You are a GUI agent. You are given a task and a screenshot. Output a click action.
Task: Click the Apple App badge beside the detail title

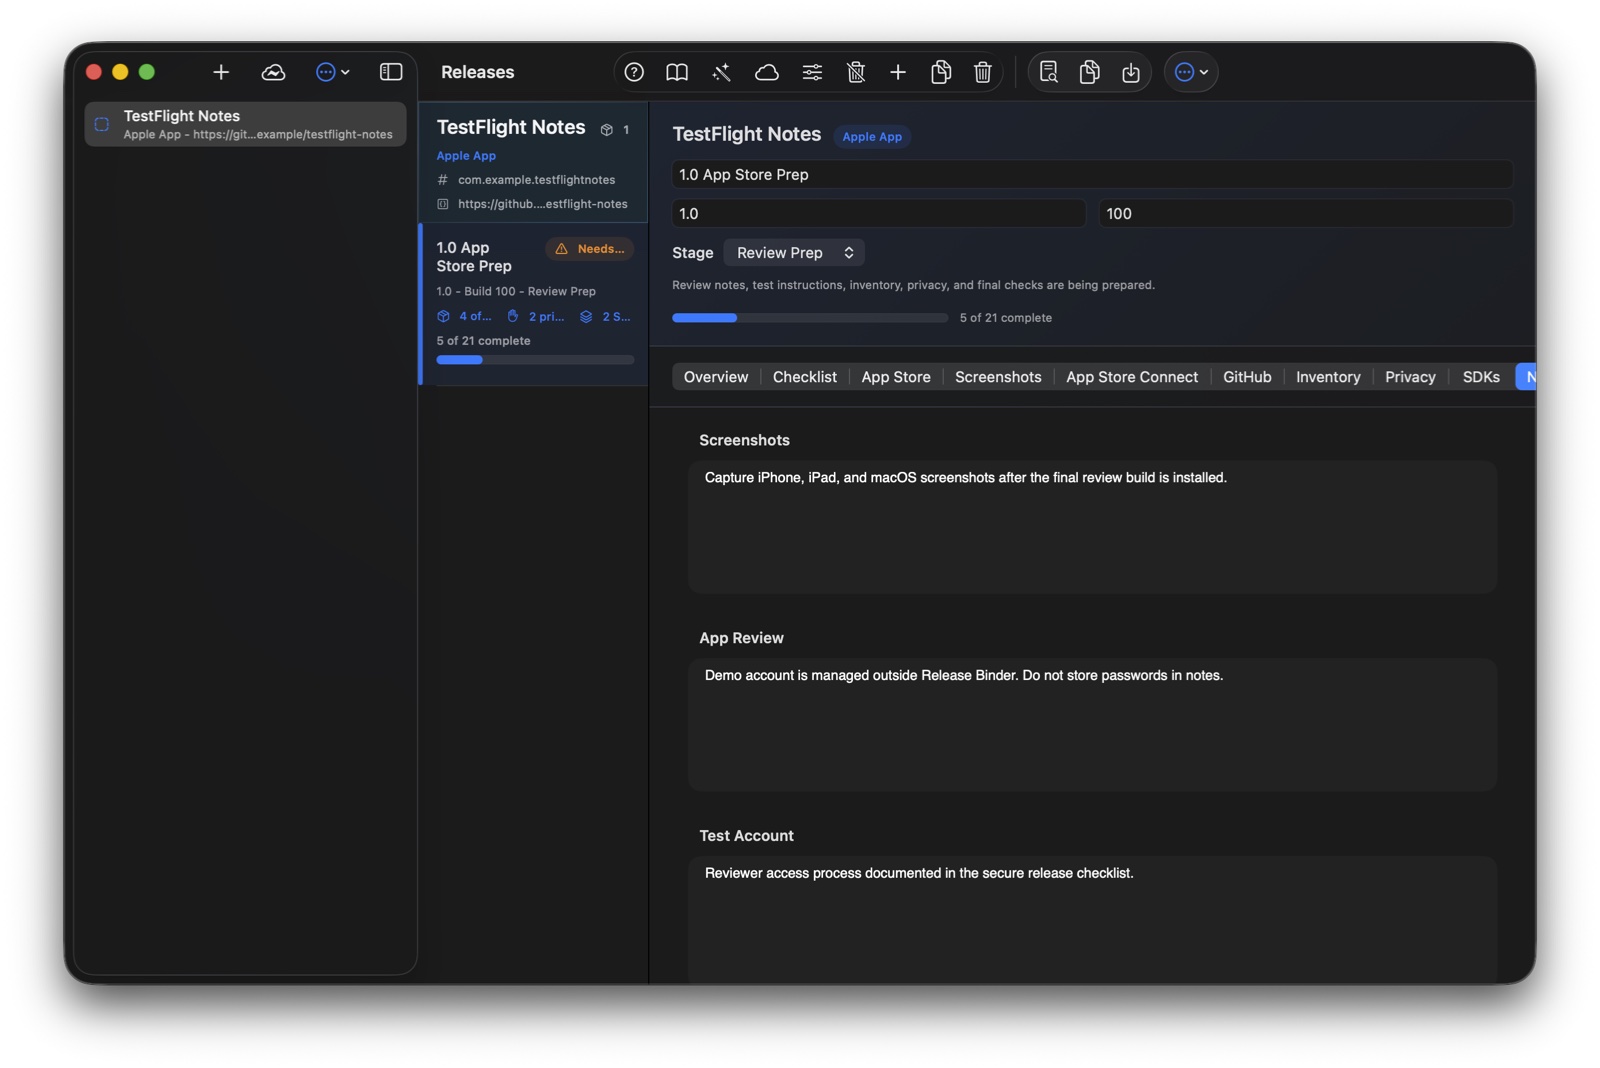click(872, 137)
